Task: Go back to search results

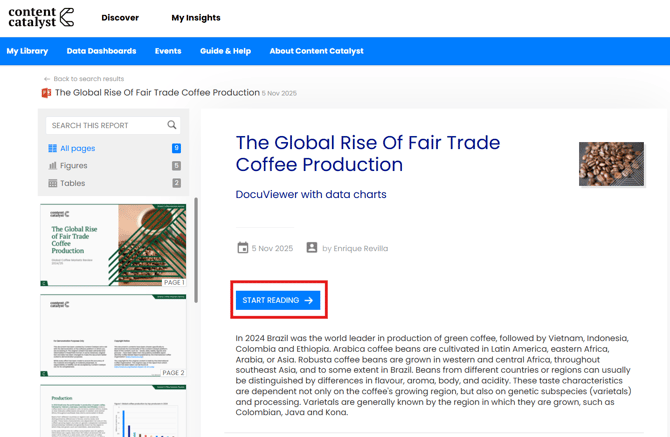Action: [x=88, y=79]
